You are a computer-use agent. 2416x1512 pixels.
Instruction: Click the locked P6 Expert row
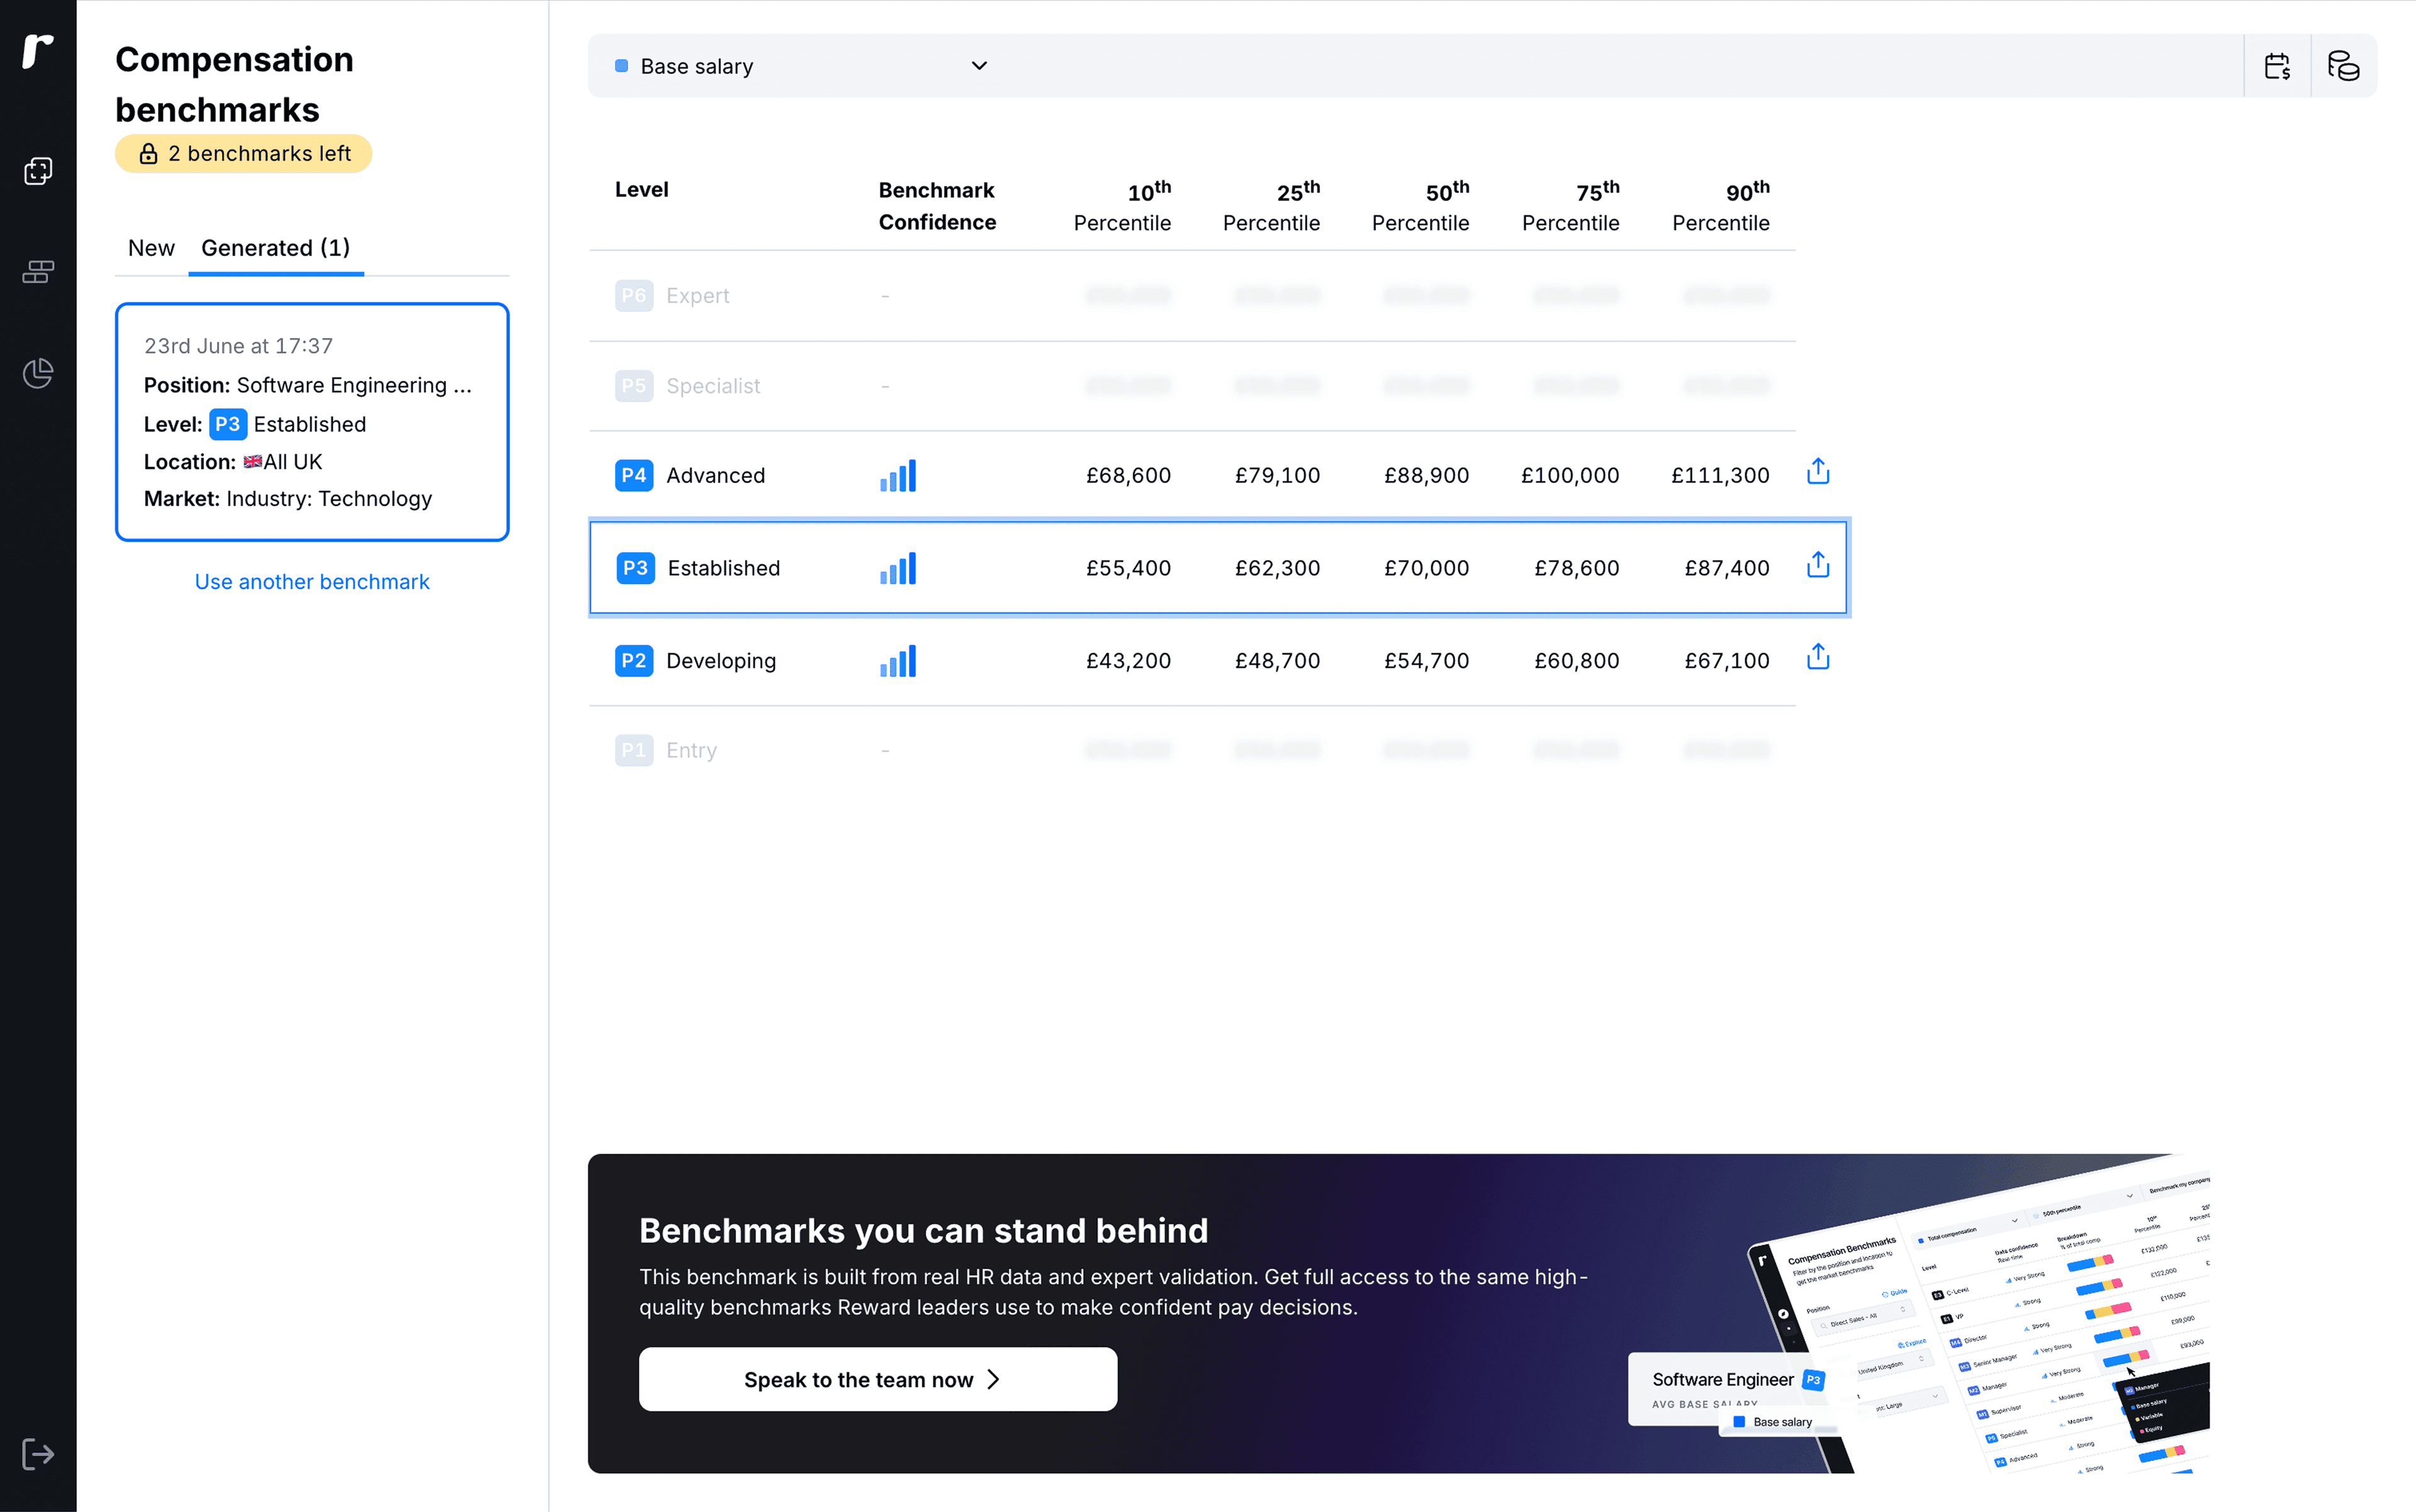[x=1192, y=296]
